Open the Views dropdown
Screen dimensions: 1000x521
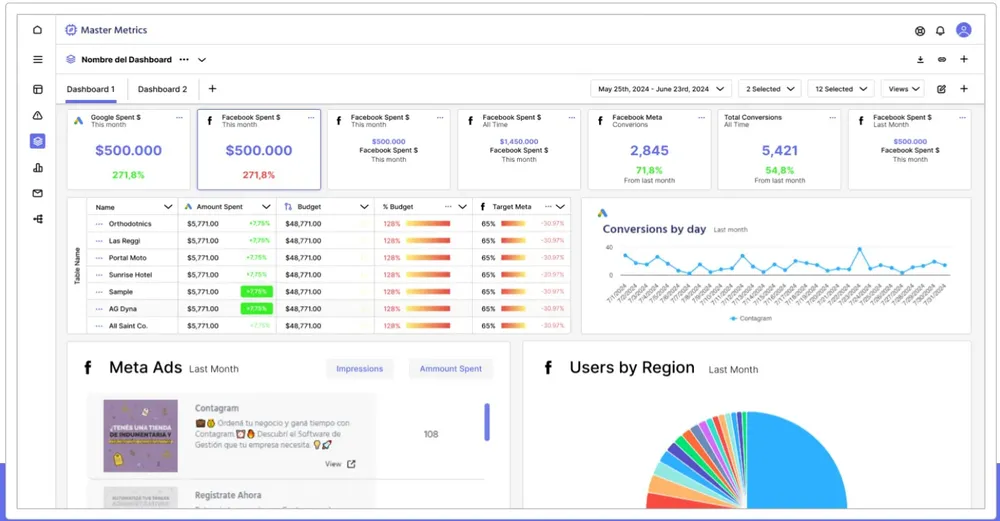tap(903, 89)
